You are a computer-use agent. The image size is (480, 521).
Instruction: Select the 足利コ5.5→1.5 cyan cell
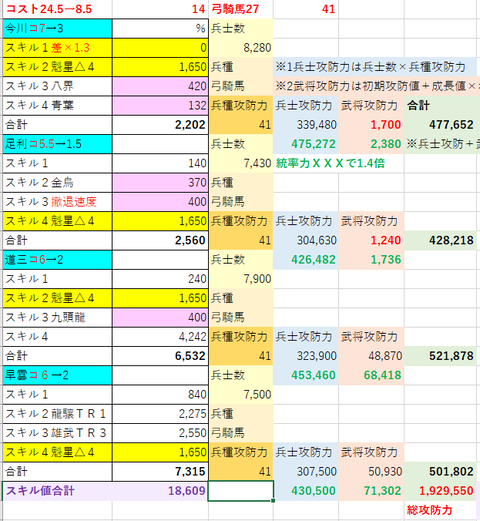point(57,144)
